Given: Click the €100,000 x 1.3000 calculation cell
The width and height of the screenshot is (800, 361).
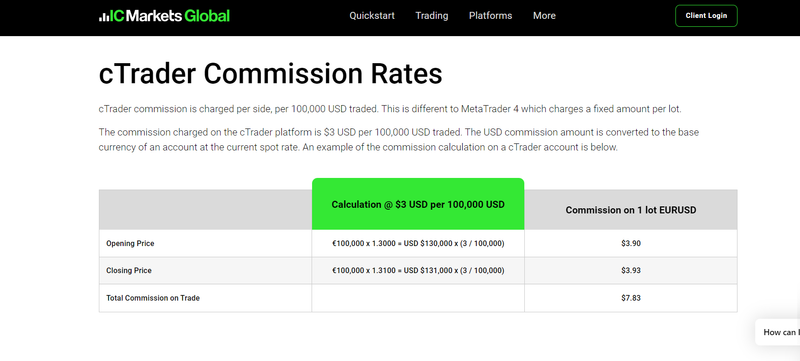Looking at the screenshot, I should [418, 244].
